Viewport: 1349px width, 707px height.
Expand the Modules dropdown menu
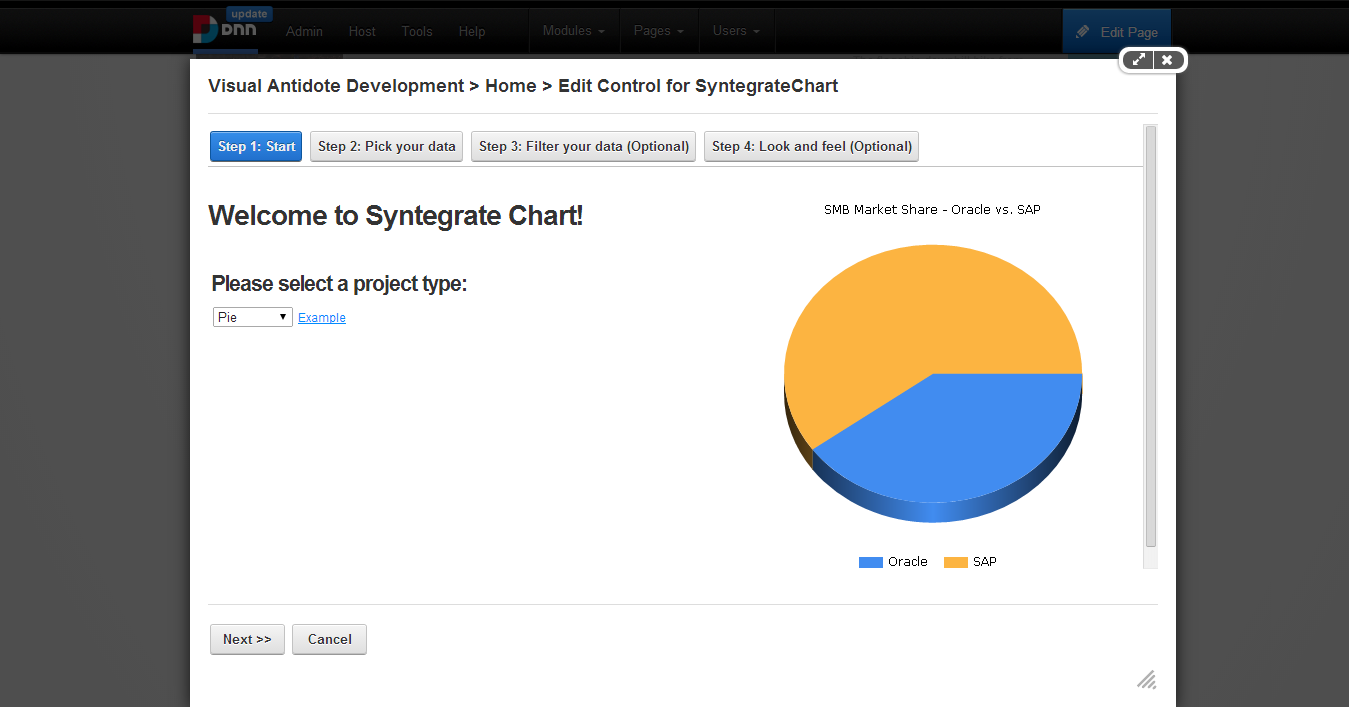click(574, 31)
